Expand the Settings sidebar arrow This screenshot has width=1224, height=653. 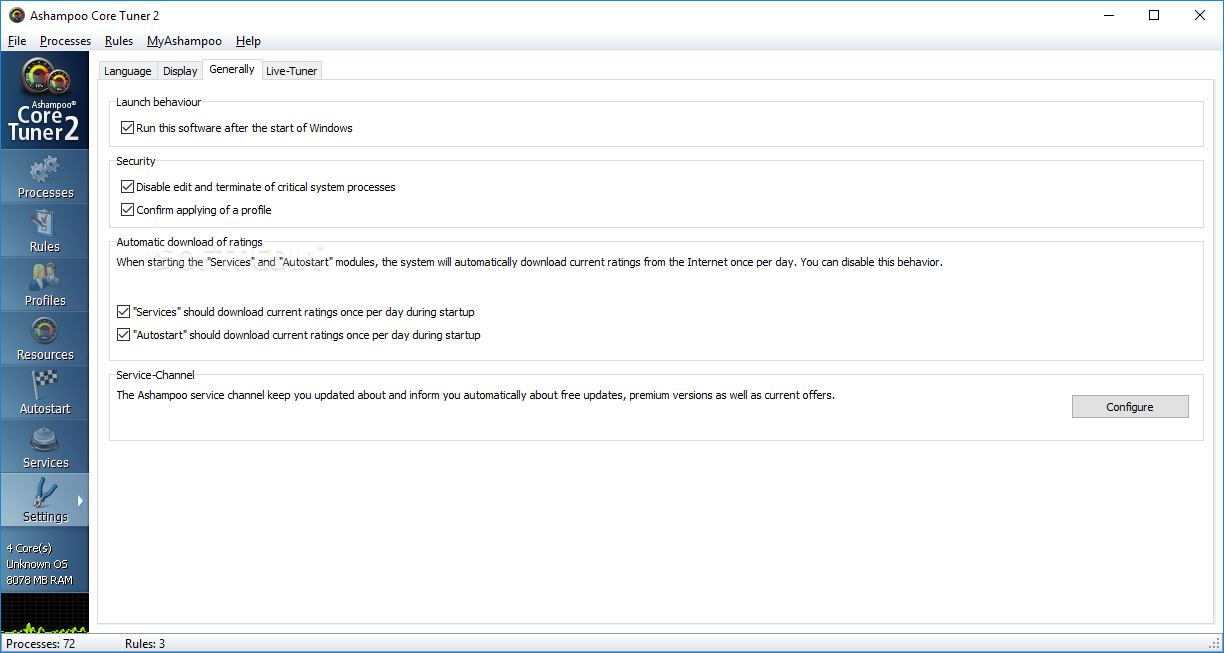pyautogui.click(x=80, y=500)
